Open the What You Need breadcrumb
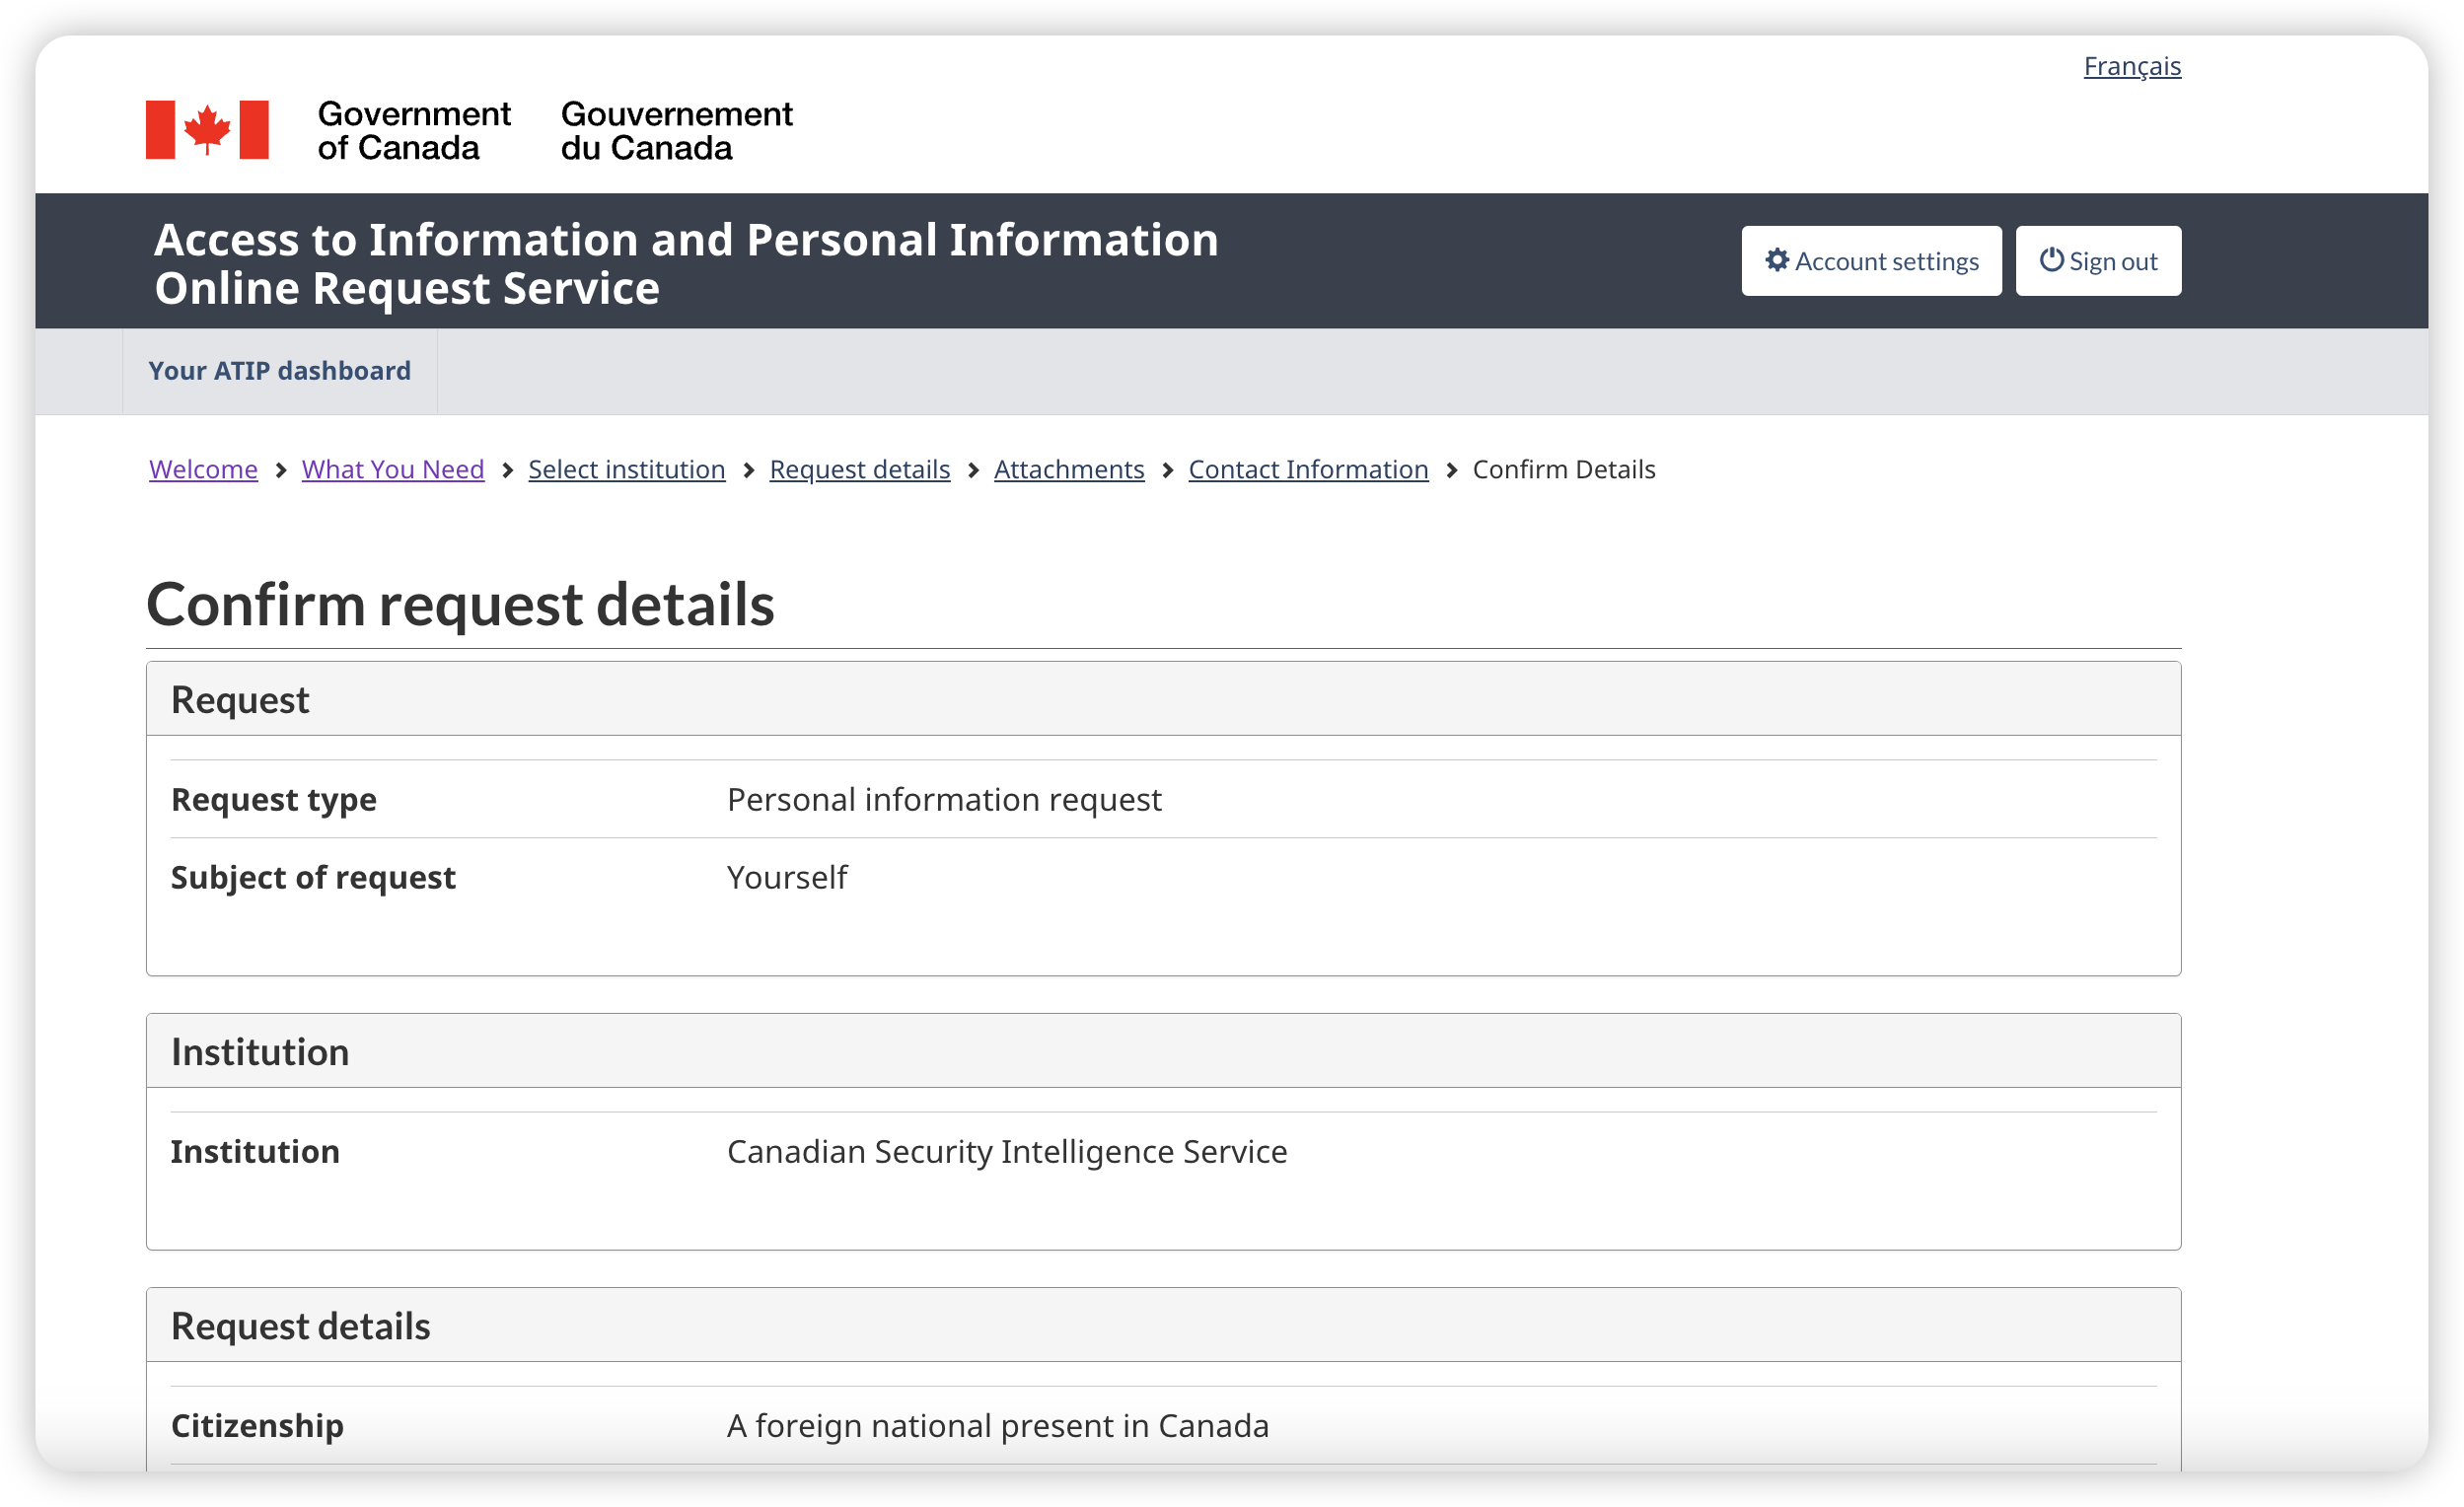2464x1507 pixels. (393, 469)
